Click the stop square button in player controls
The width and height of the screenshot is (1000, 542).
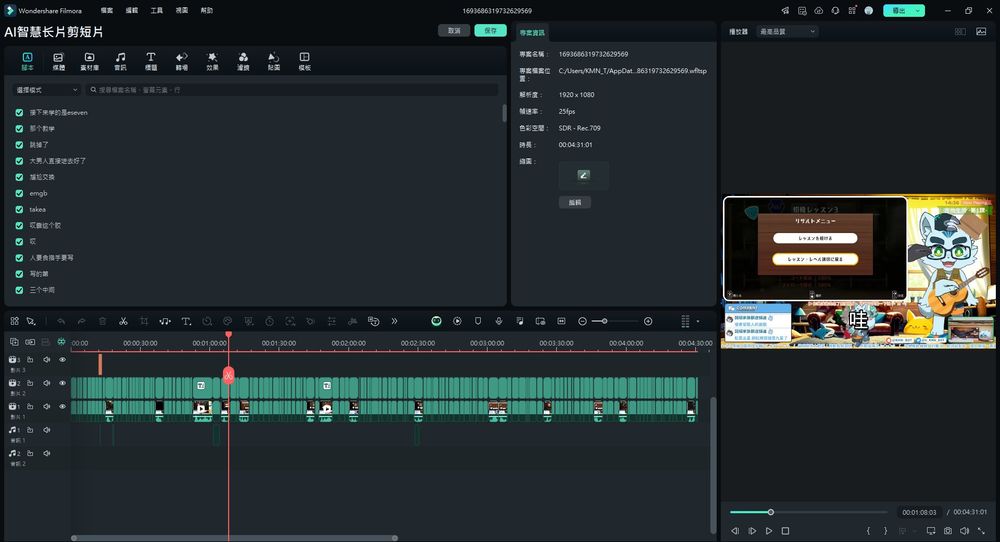[786, 531]
